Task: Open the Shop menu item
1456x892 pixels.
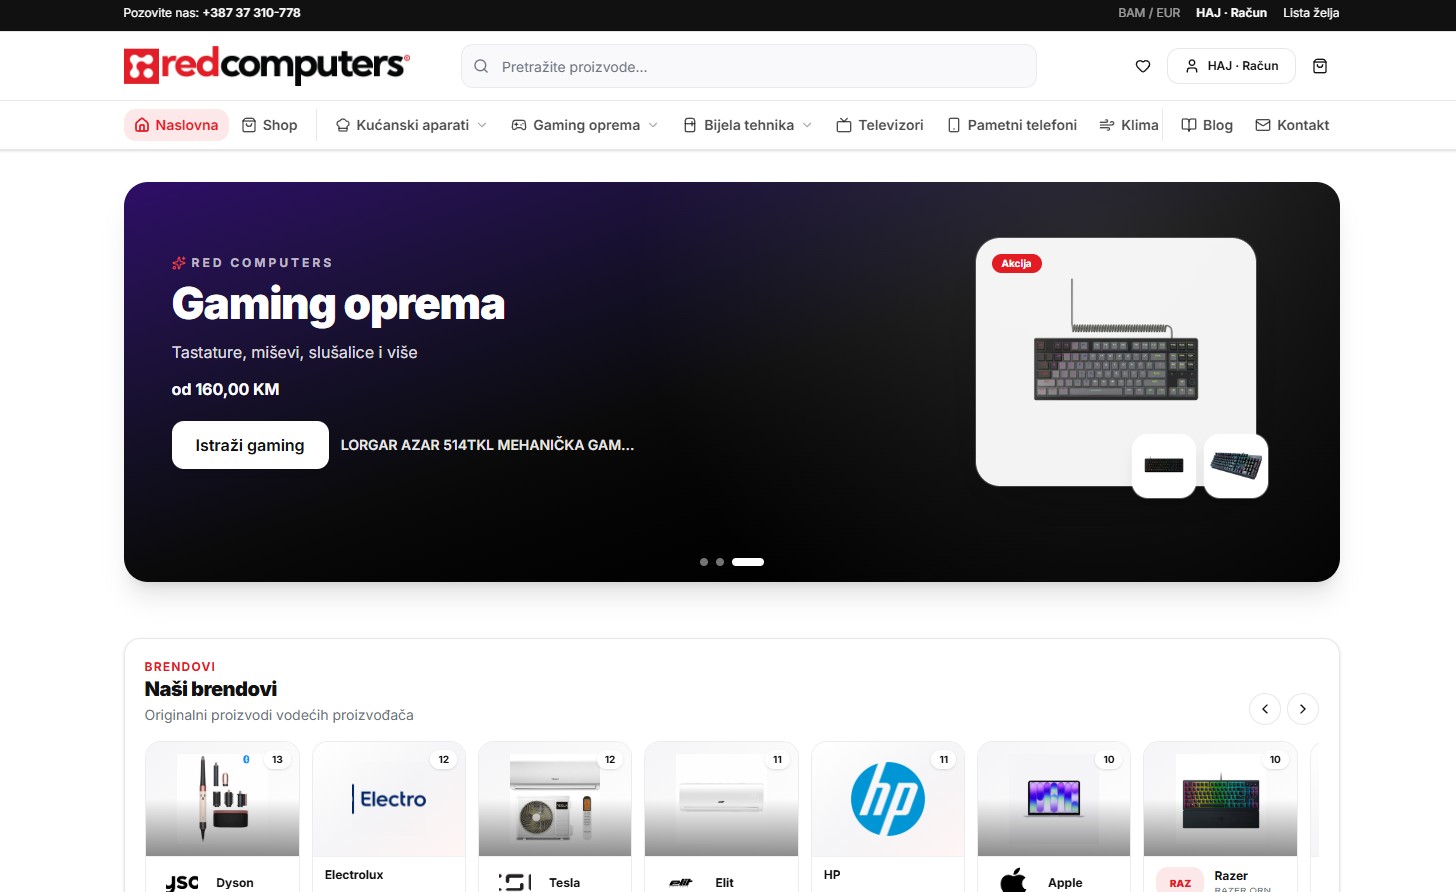Action: 270,125
